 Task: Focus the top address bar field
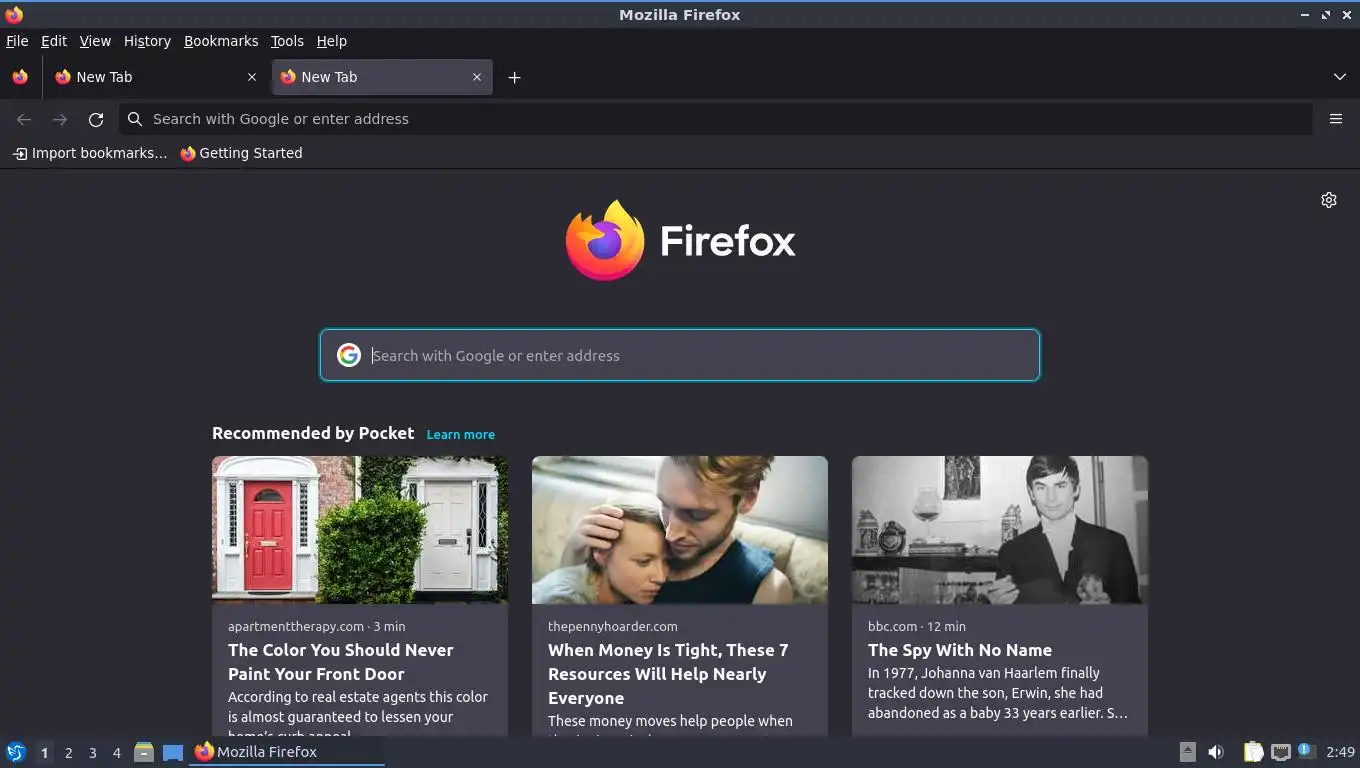point(715,119)
